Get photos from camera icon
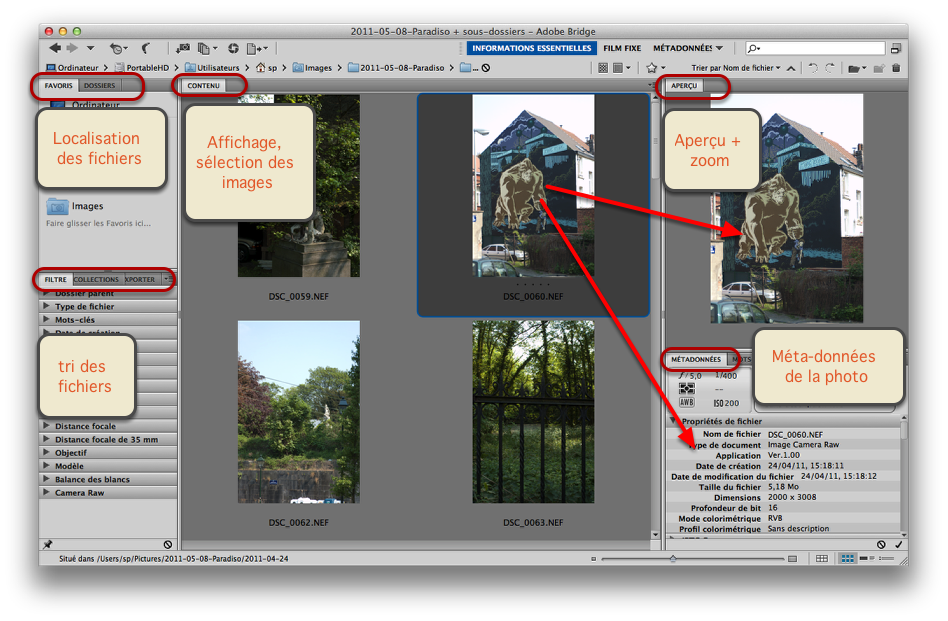 point(183,48)
